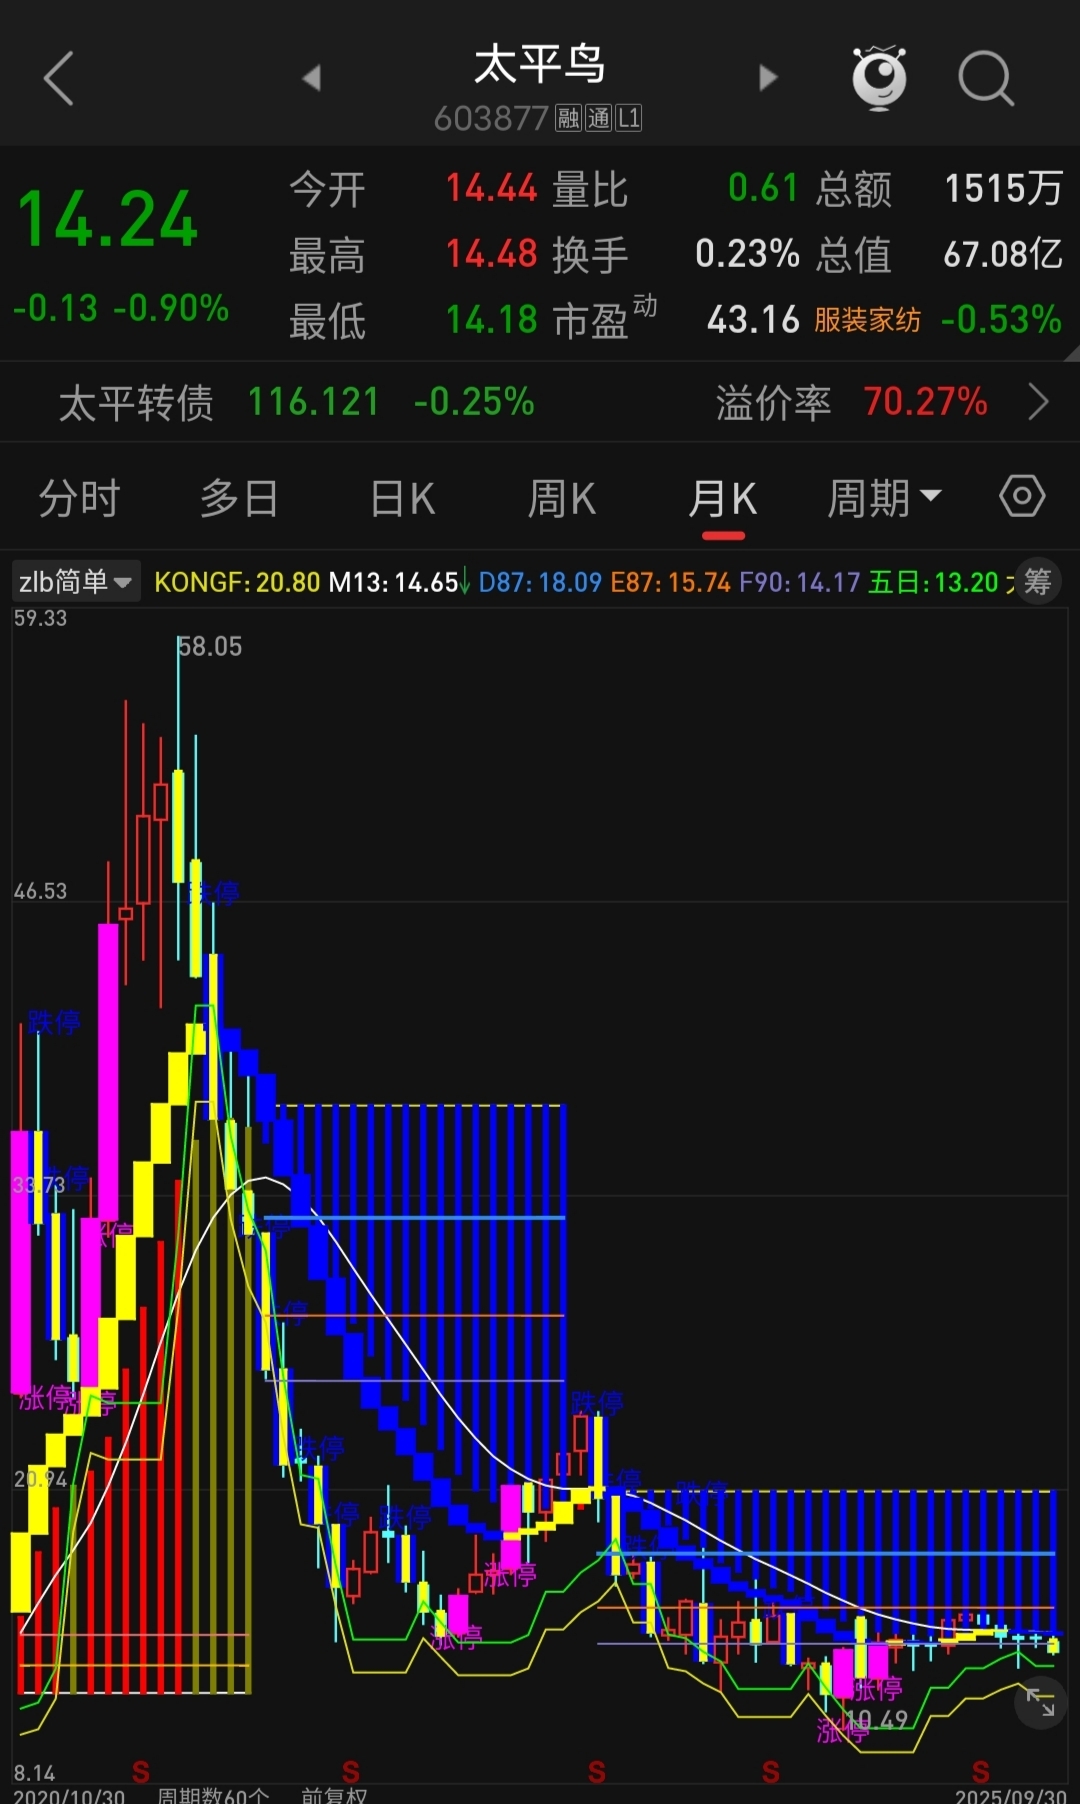This screenshot has width=1080, height=1804.
Task: Tap the 太平鸟 stock title
Action: coord(539,64)
